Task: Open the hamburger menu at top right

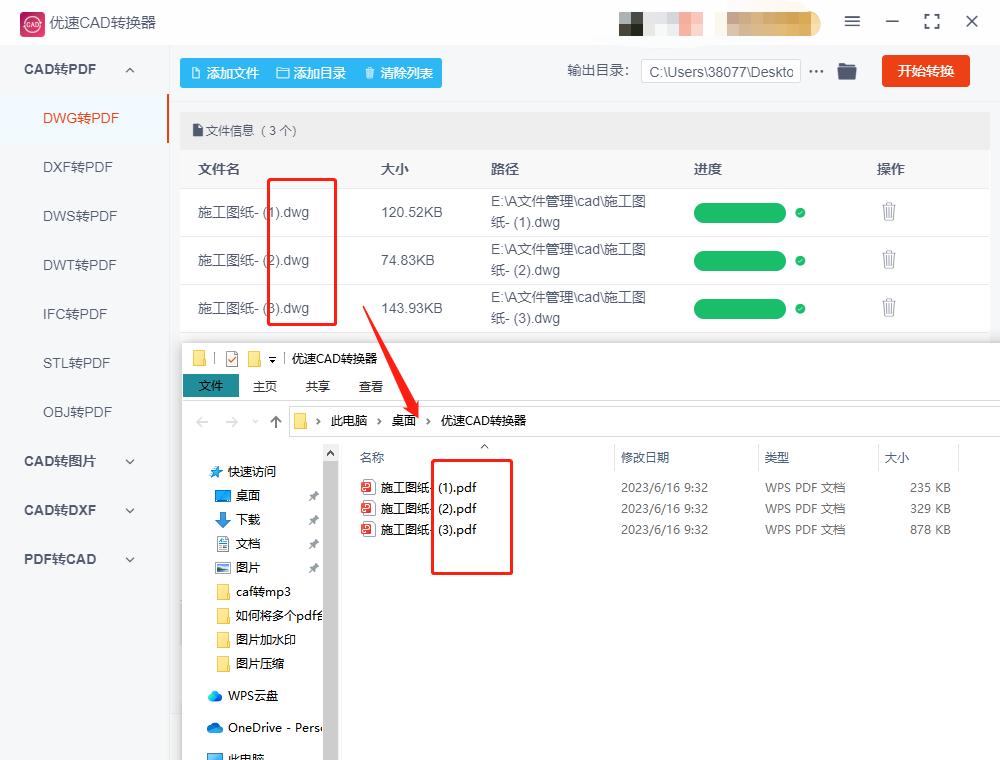Action: click(853, 20)
